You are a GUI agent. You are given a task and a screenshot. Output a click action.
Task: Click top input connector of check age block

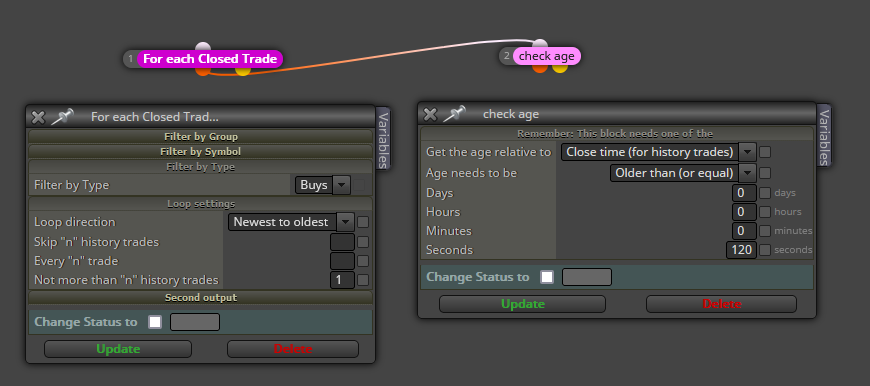point(540,44)
